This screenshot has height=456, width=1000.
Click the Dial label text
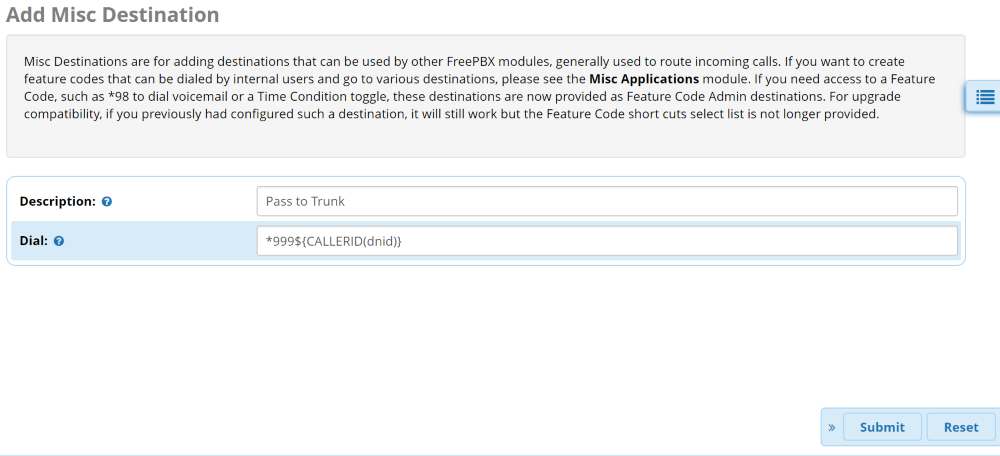click(x=33, y=241)
